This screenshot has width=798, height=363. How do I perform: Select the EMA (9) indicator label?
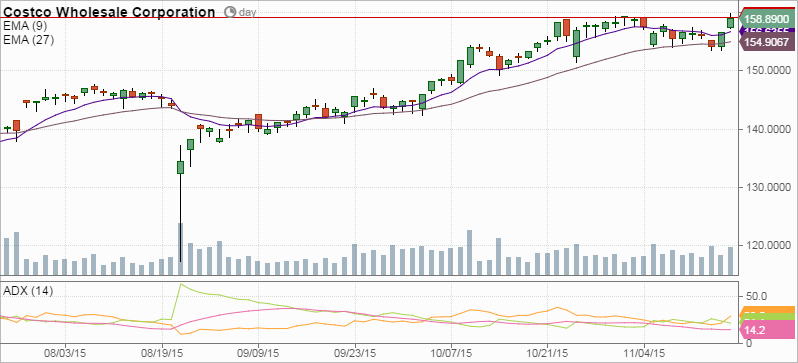pyautogui.click(x=25, y=25)
